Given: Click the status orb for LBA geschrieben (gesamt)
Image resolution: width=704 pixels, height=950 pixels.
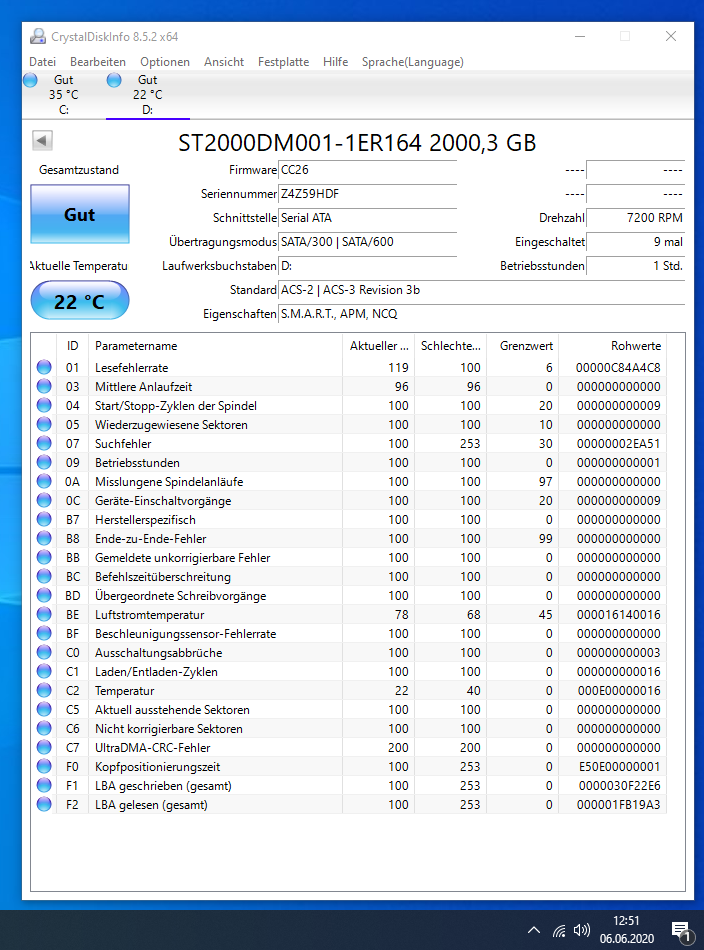Looking at the screenshot, I should (x=44, y=785).
